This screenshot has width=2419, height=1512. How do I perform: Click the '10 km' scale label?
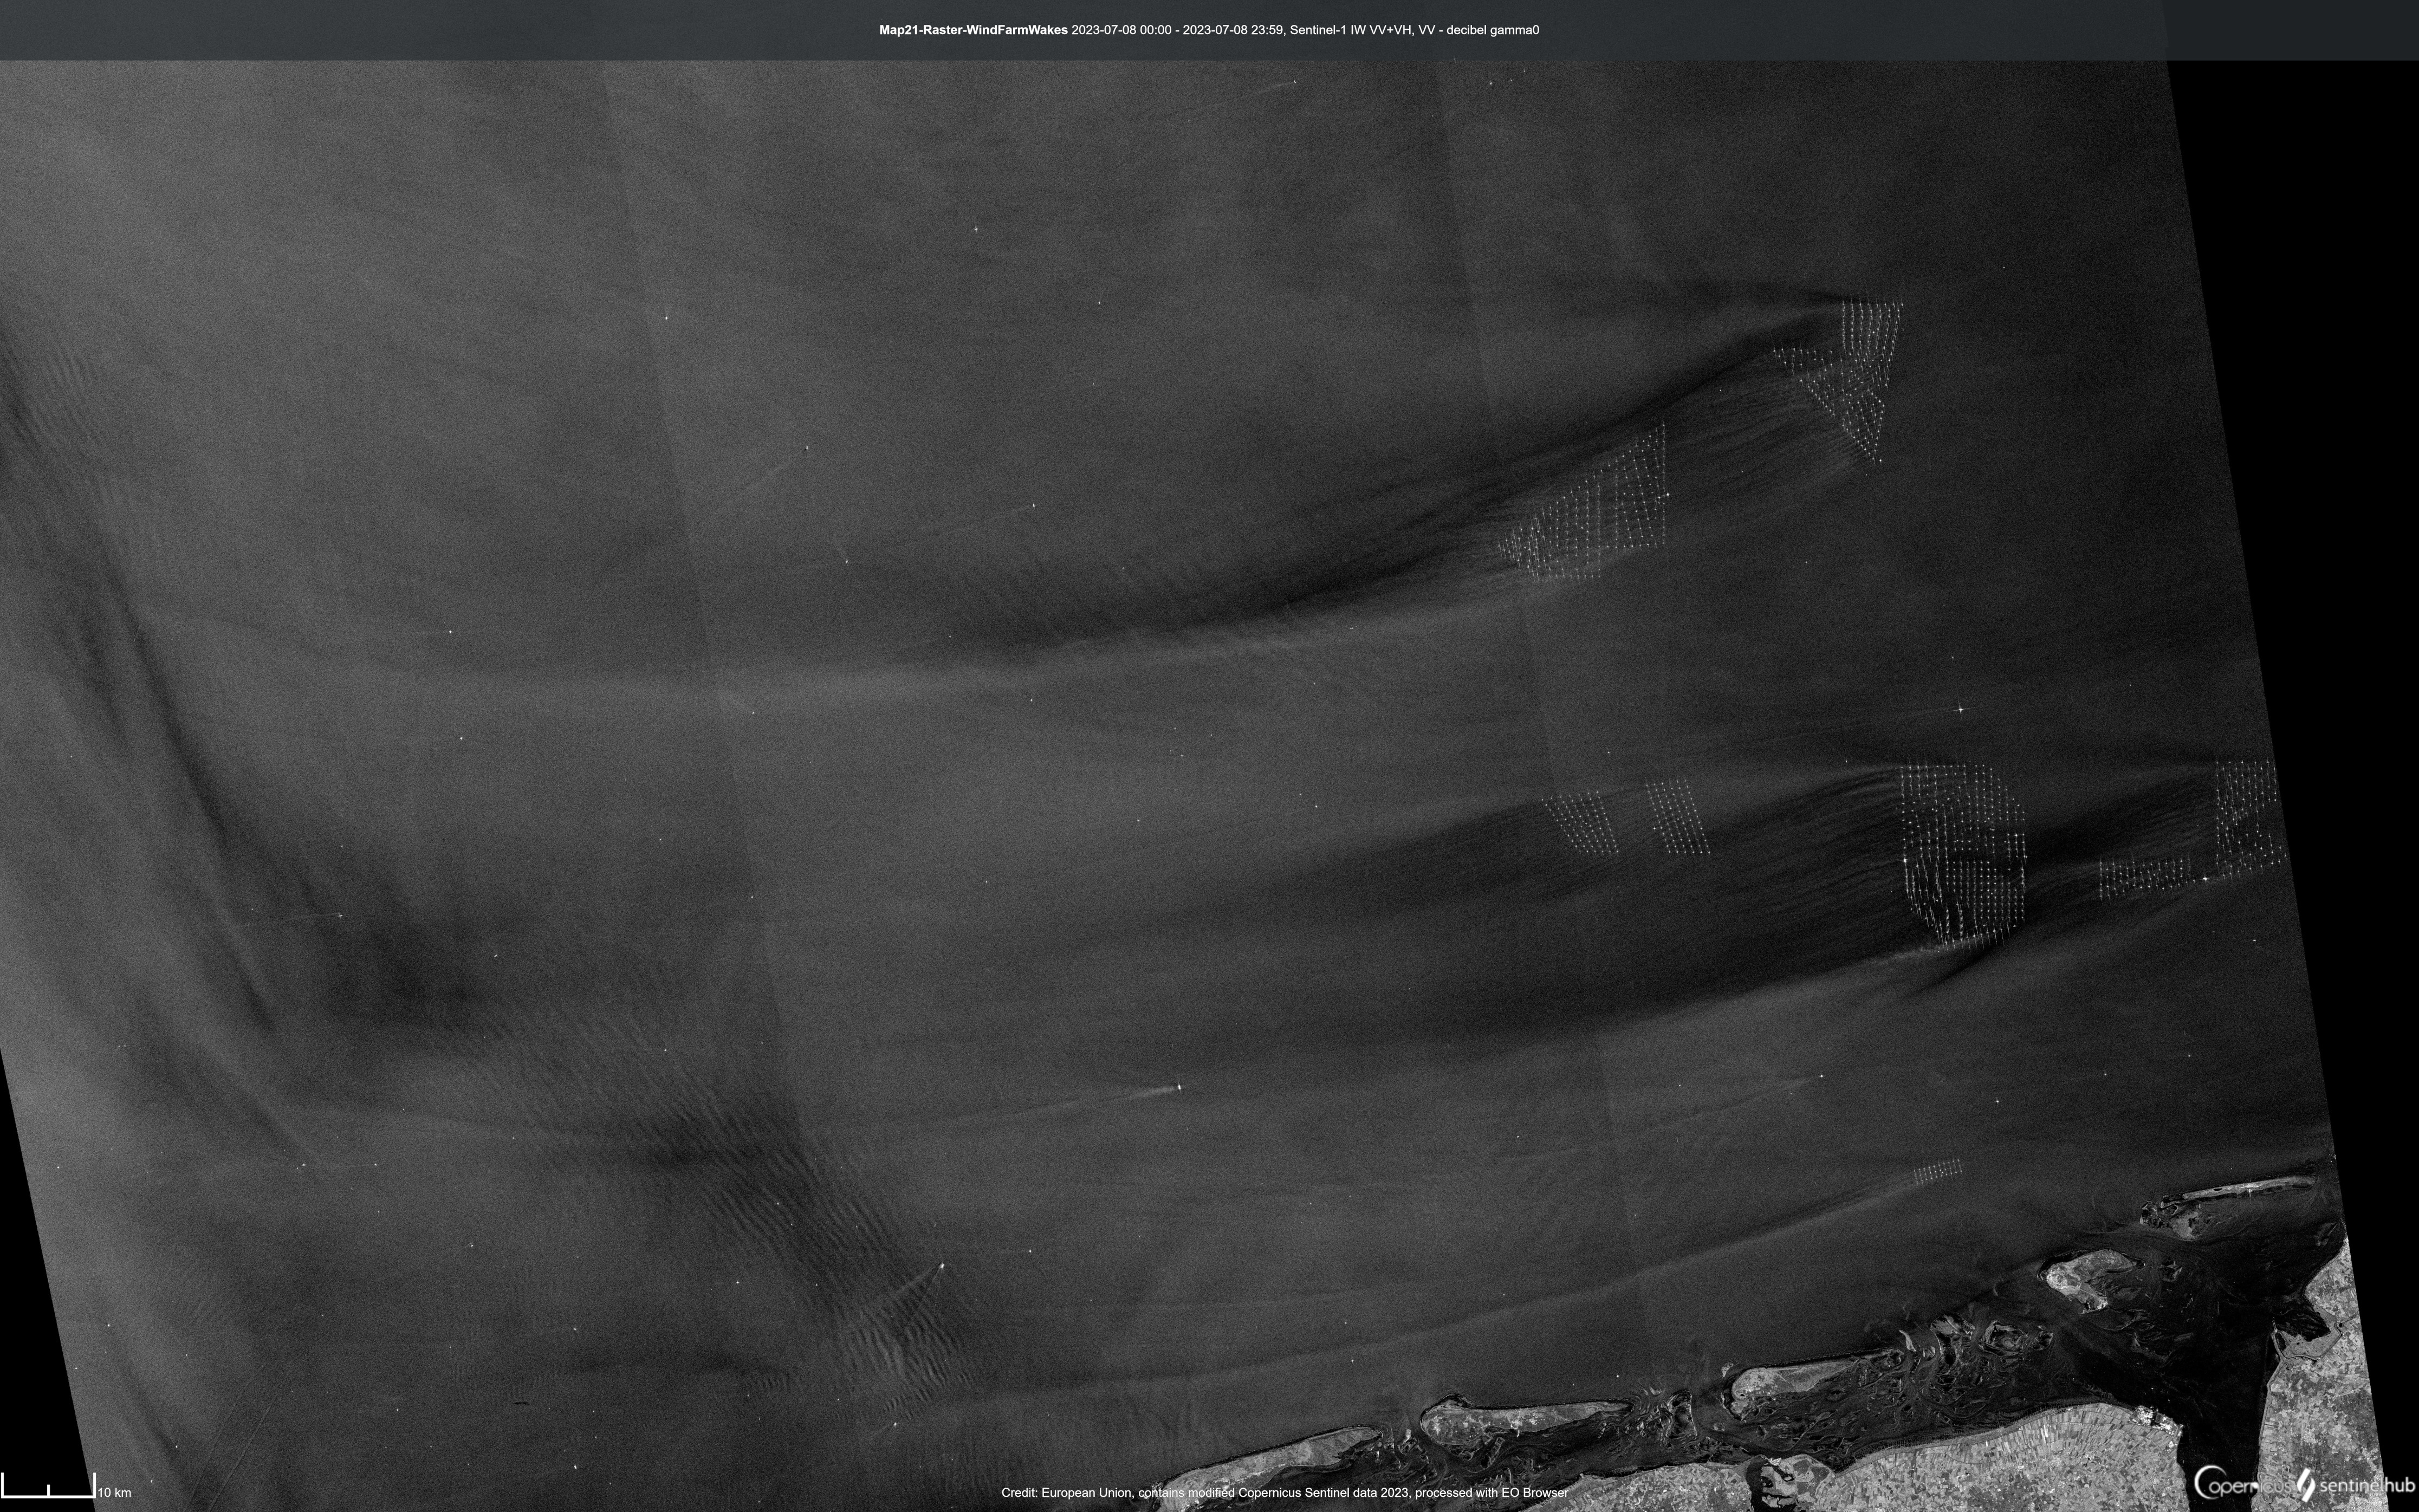115,1493
